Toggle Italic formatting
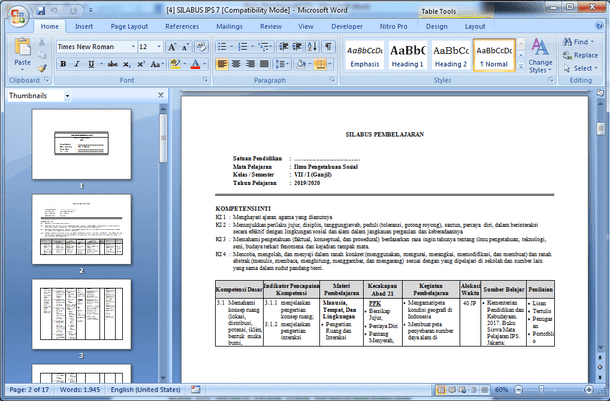Image resolution: width=610 pixels, height=401 pixels. coord(77,64)
